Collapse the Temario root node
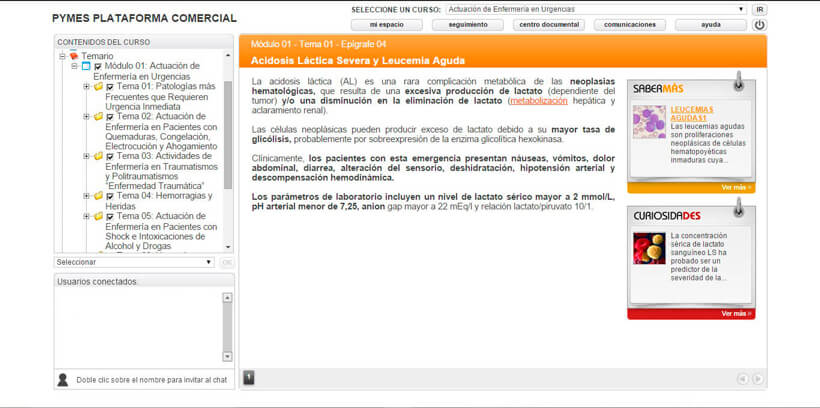820x408 pixels. click(63, 55)
